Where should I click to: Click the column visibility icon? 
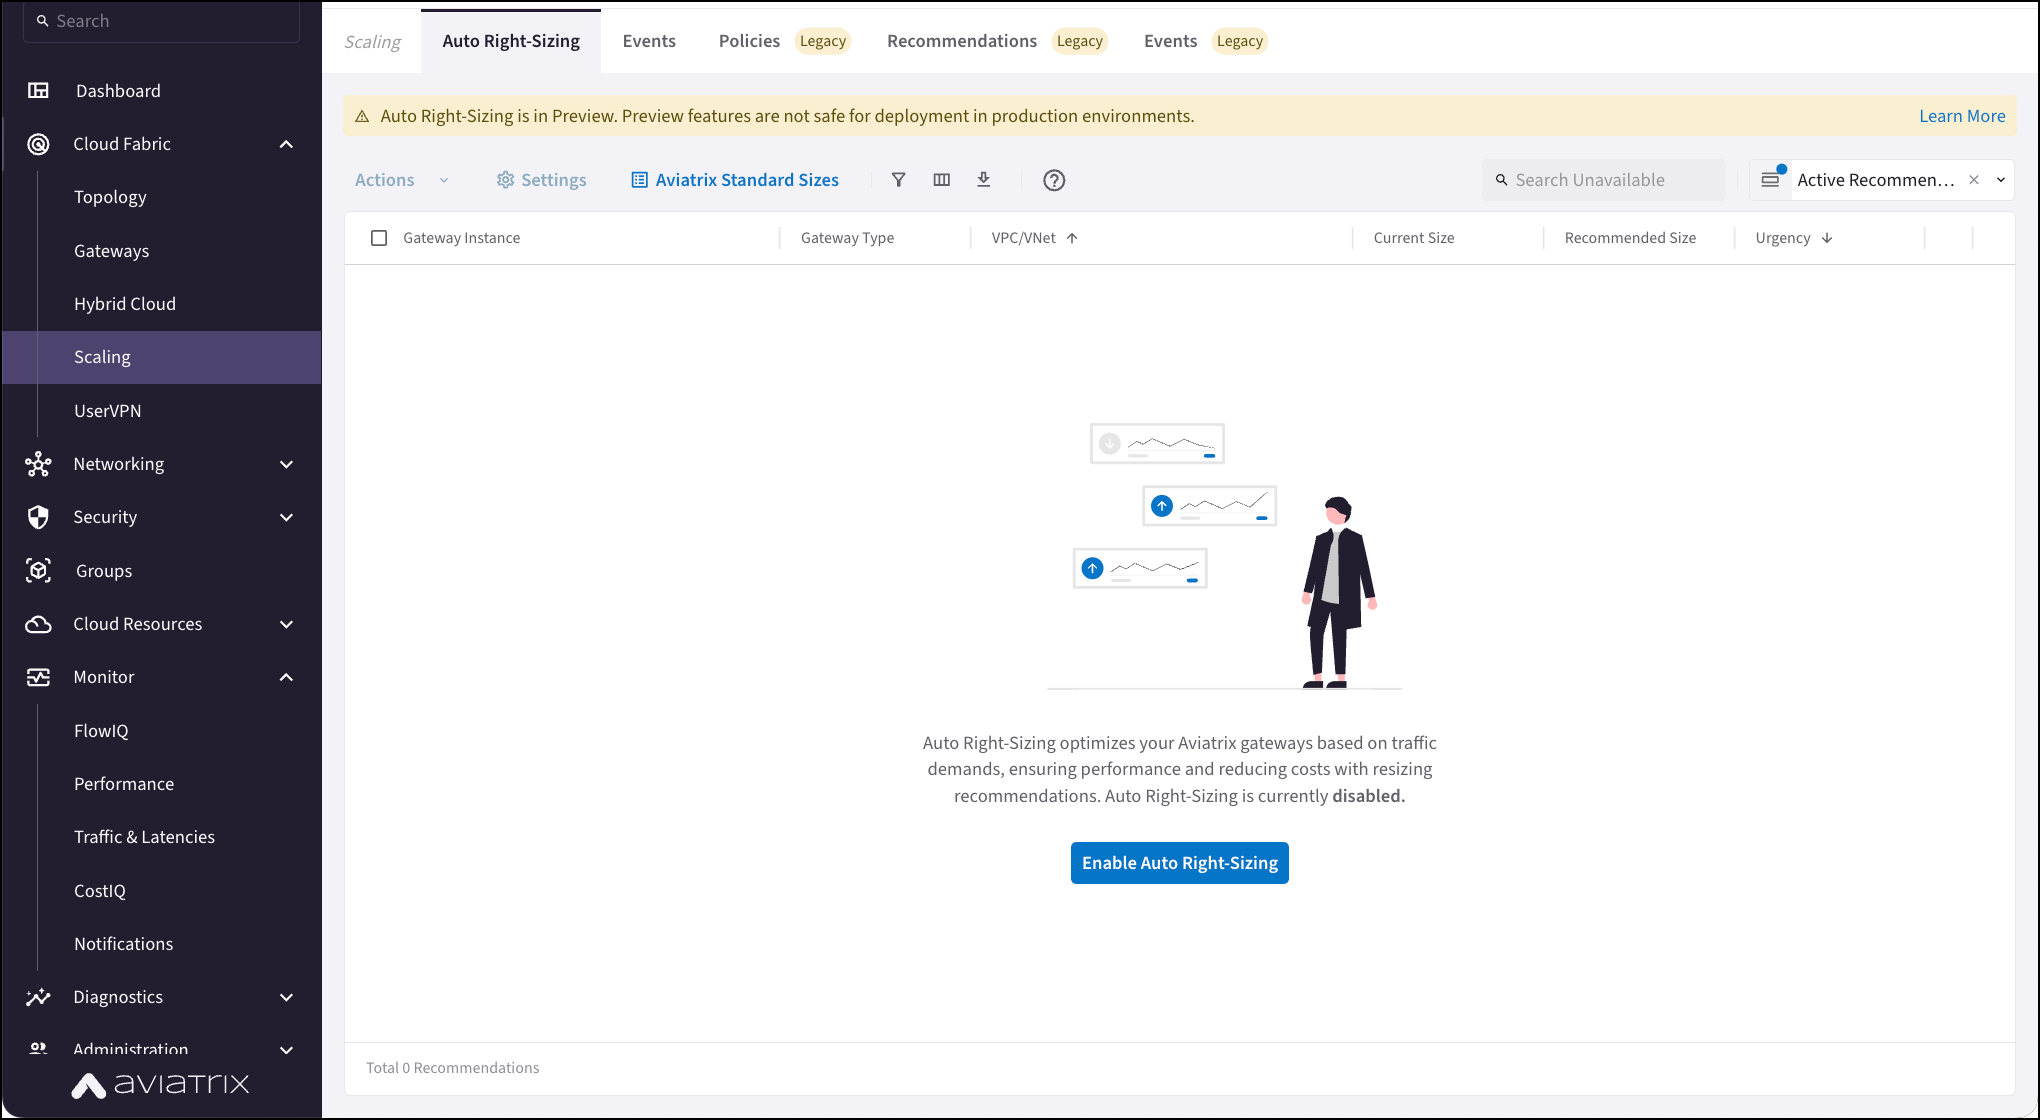coord(941,179)
